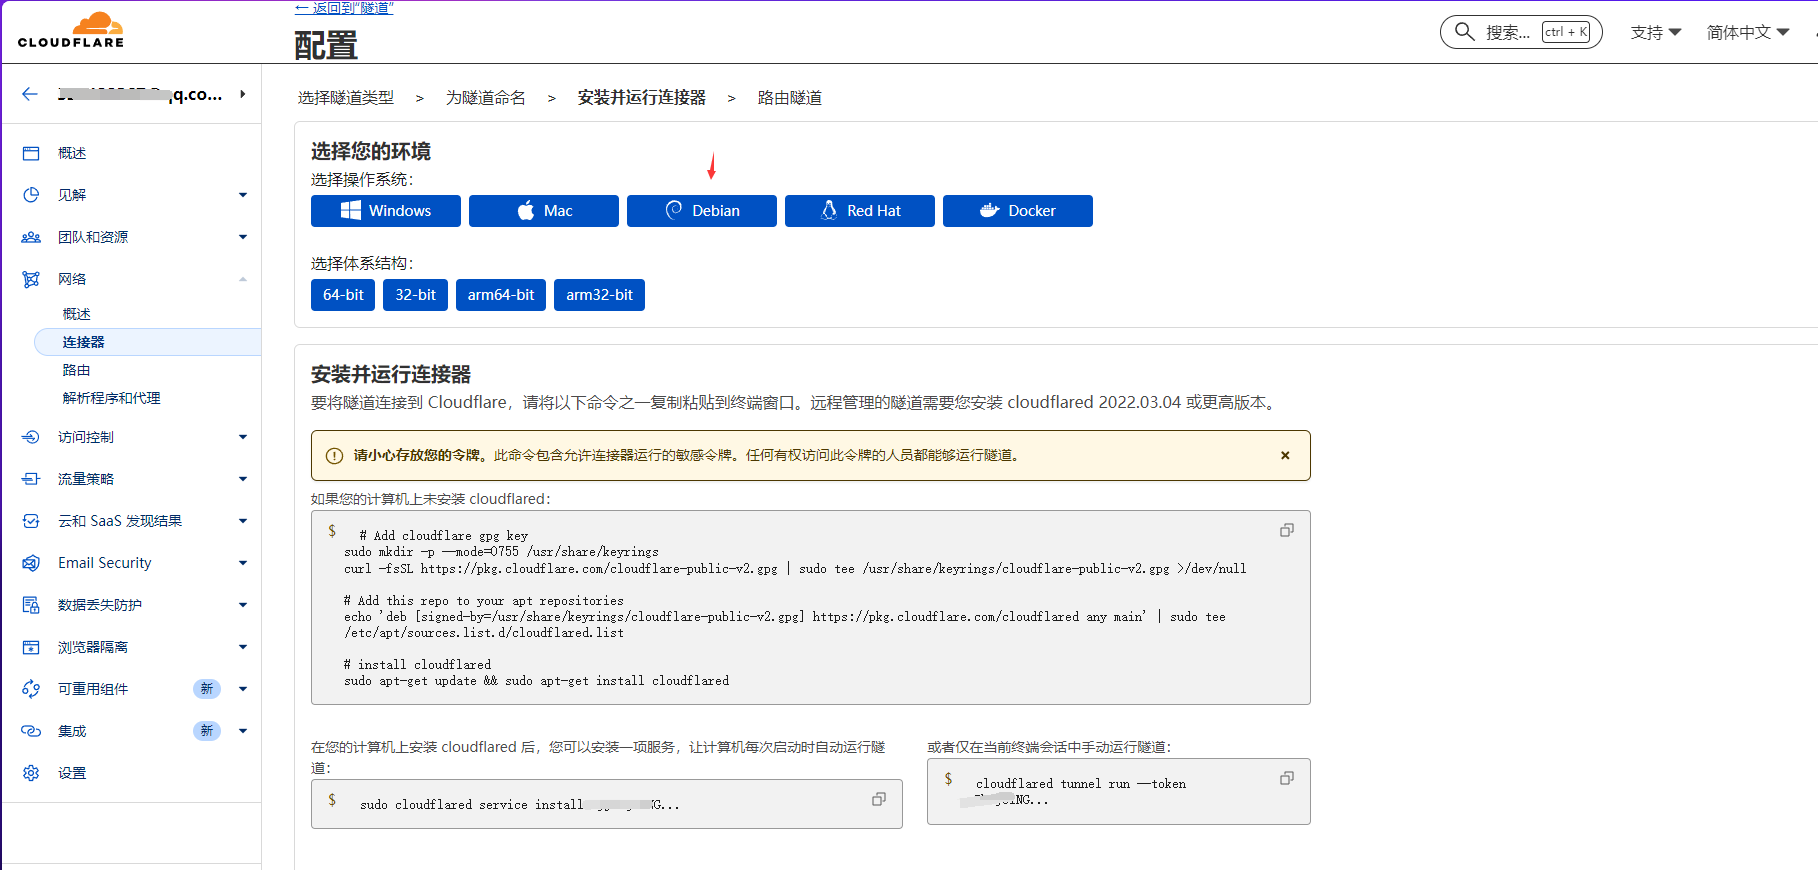1818x870 pixels.
Task: Click the Cloudflare logo
Action: [71, 30]
